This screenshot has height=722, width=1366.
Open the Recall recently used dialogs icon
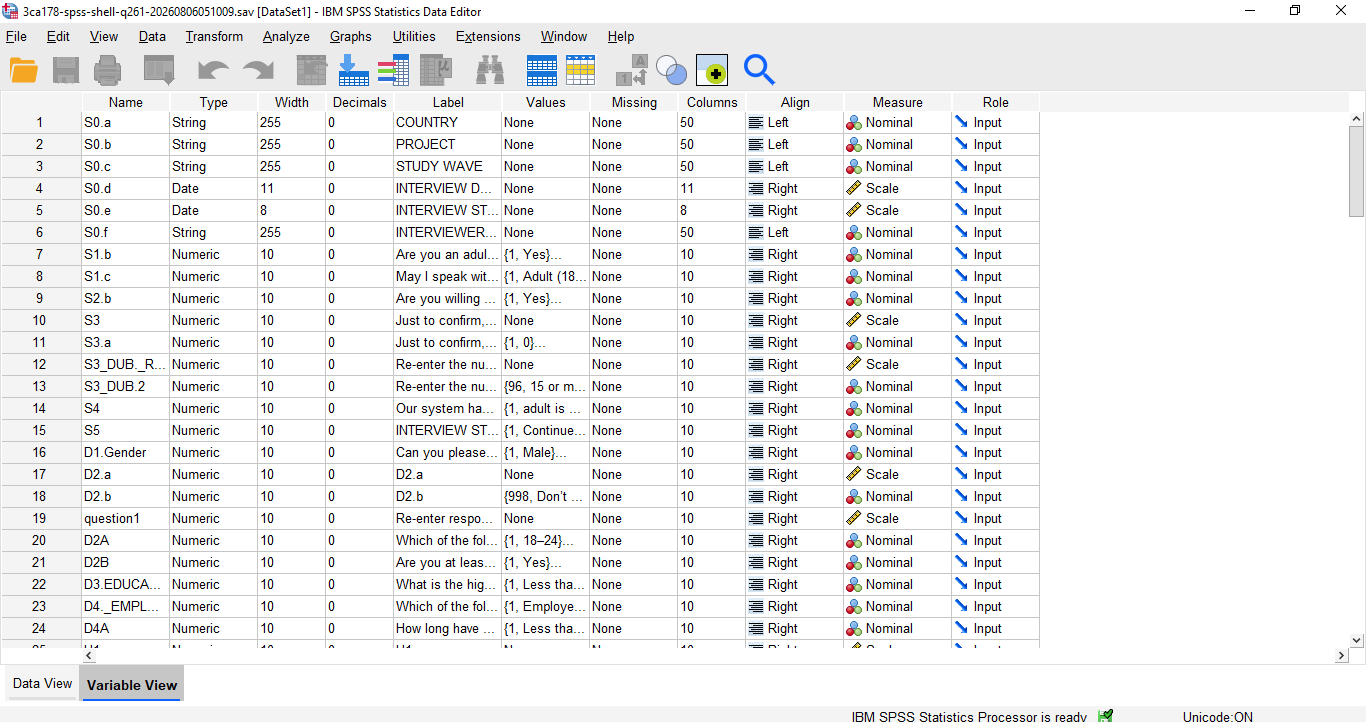pyautogui.click(x=159, y=70)
